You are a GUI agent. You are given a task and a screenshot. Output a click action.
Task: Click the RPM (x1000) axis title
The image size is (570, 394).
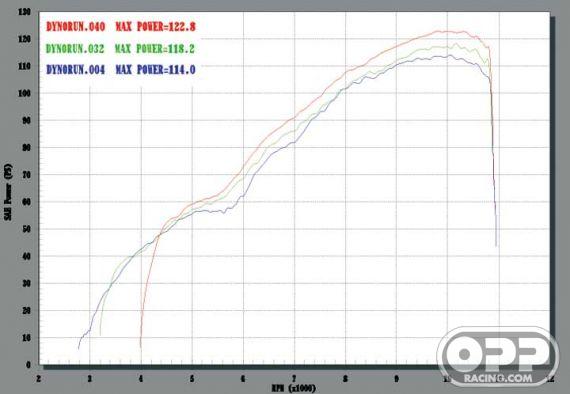pos(294,388)
